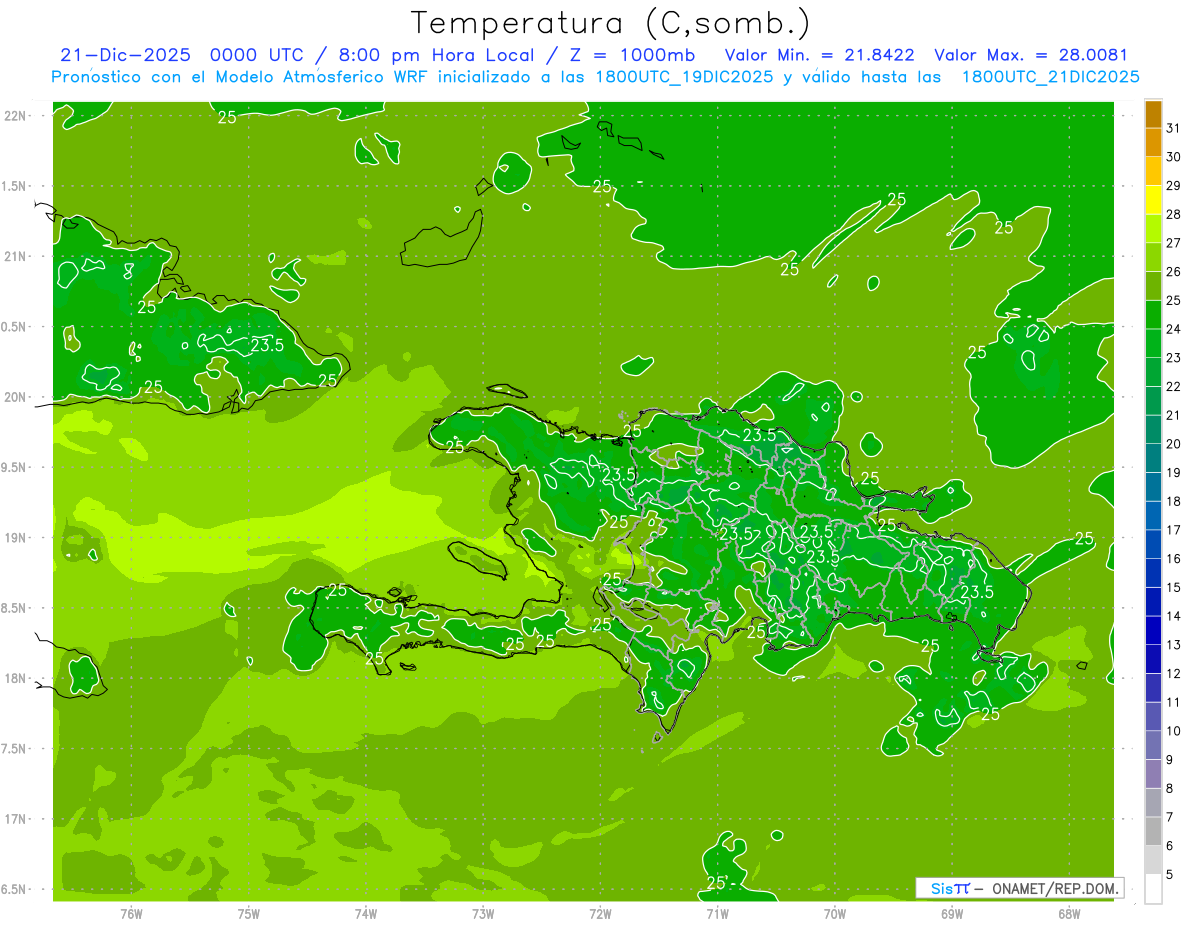Click the '0000 UTC' time label
This screenshot has height=927, width=1200.
255,55
